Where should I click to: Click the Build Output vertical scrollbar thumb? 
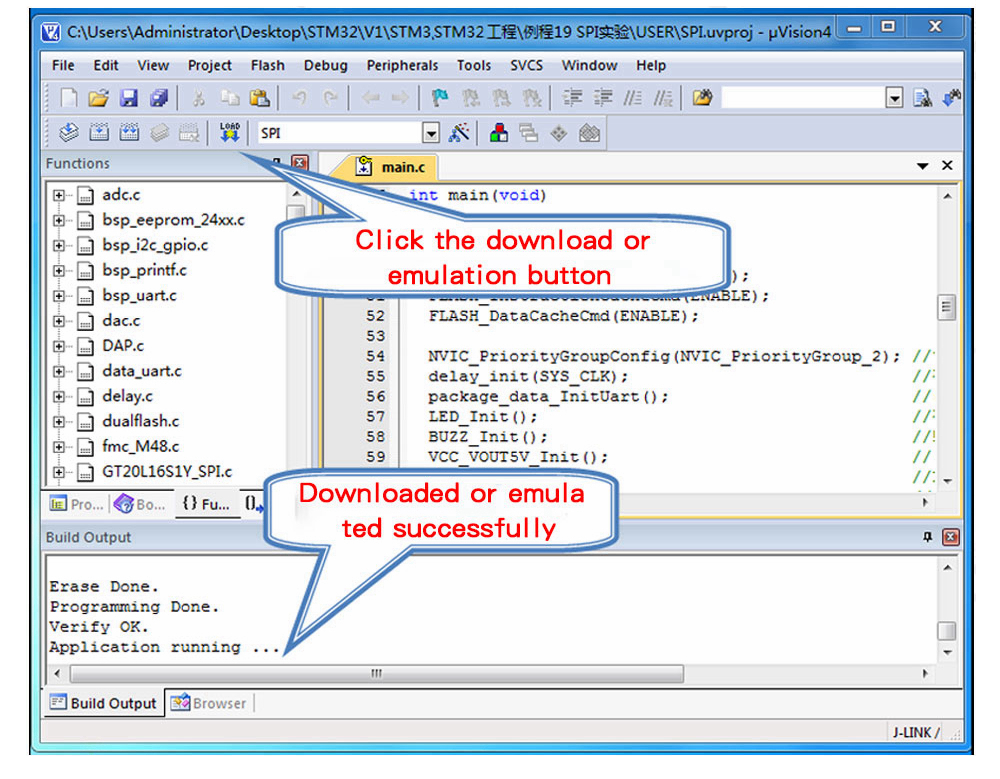point(946,630)
